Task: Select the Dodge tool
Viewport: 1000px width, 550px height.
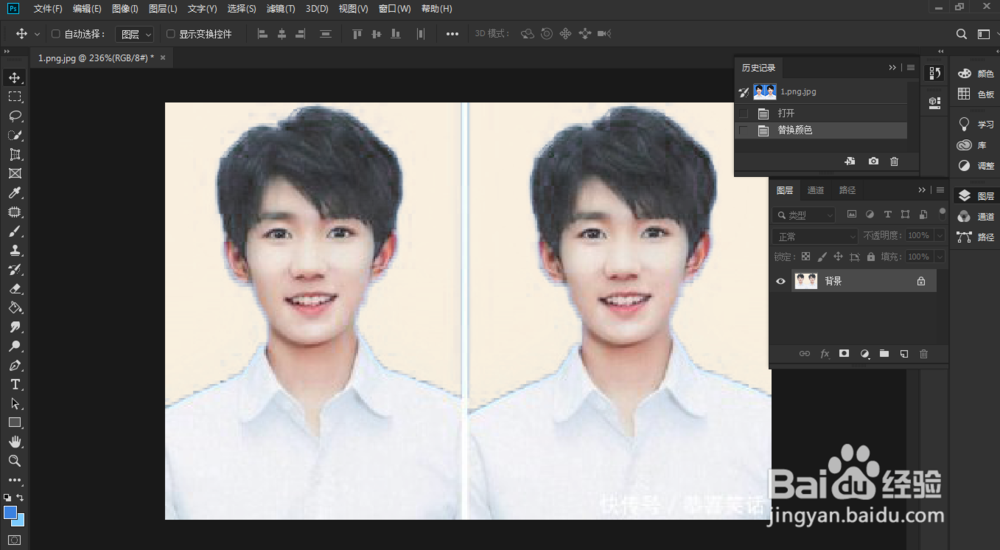Action: click(x=15, y=346)
